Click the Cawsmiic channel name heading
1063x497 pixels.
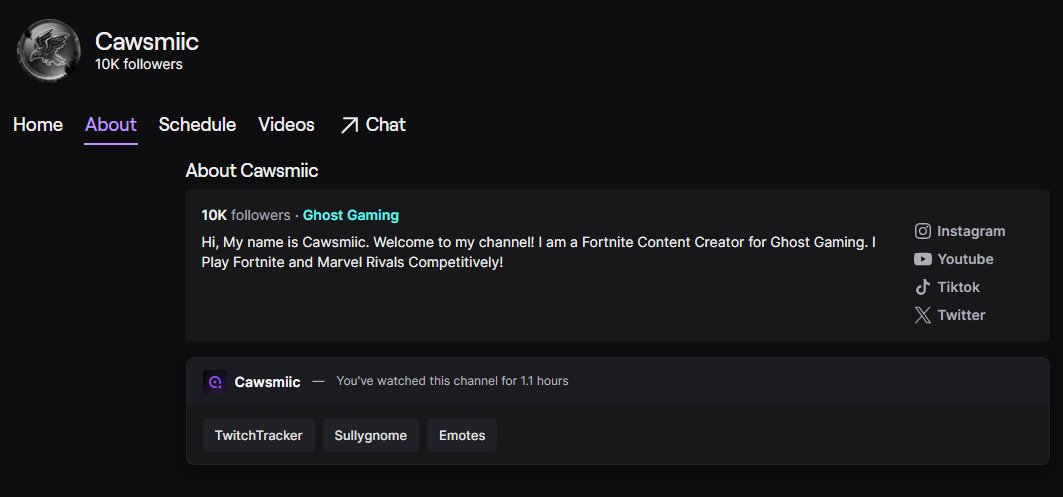[146, 41]
